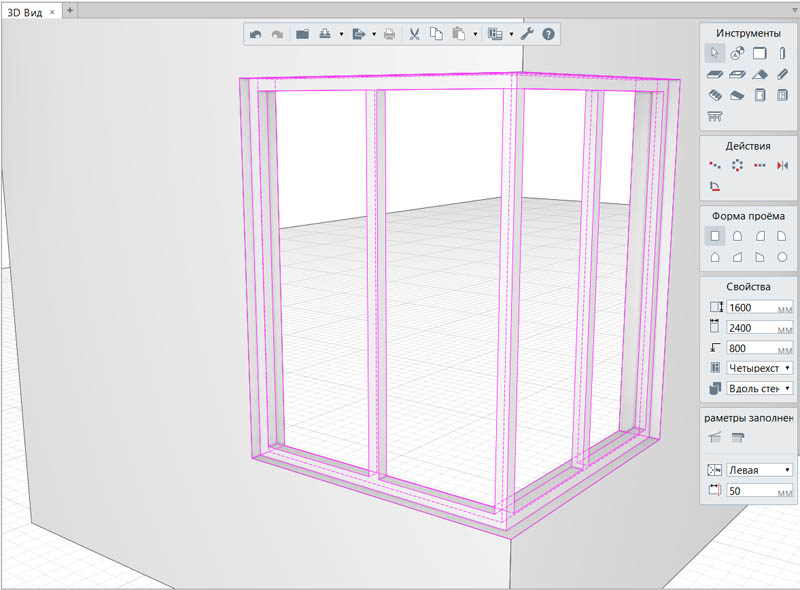The width and height of the screenshot is (800, 590).
Task: Select the stairs tool in Инструменты
Action: click(x=715, y=95)
